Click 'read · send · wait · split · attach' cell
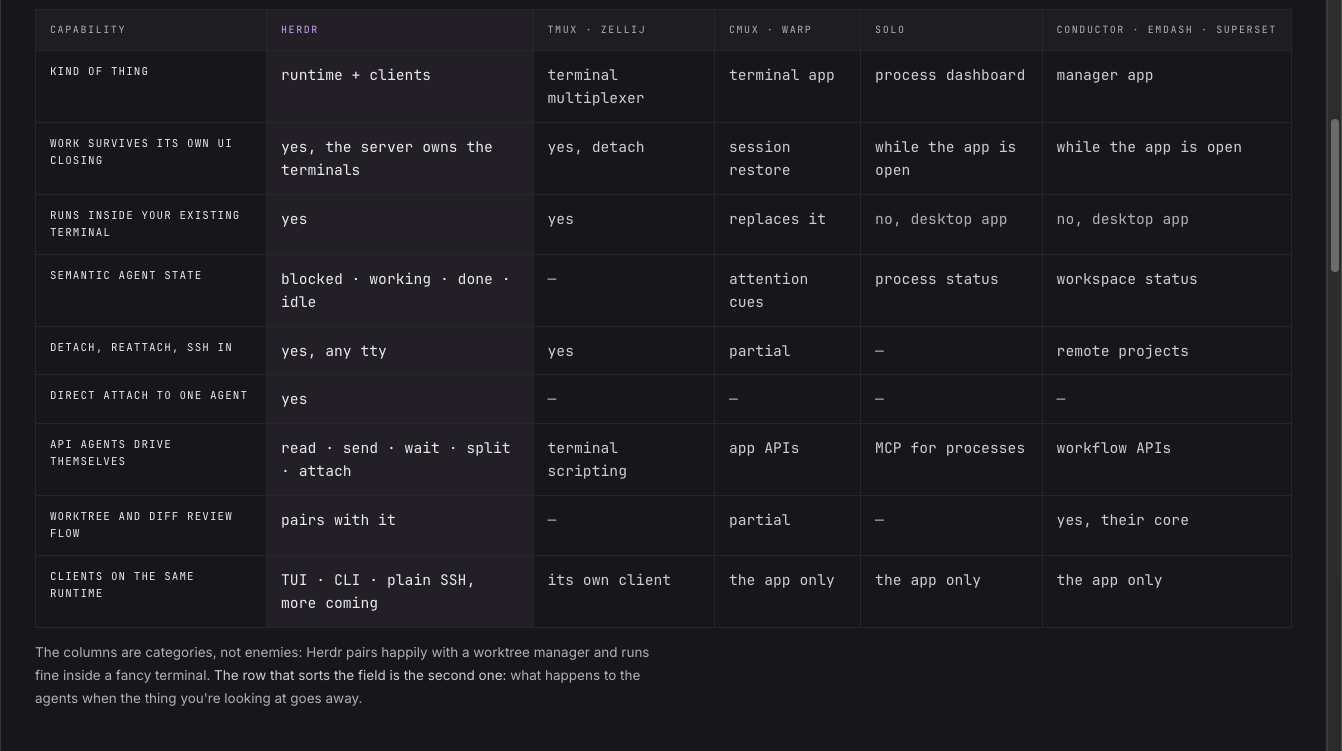 point(399,460)
